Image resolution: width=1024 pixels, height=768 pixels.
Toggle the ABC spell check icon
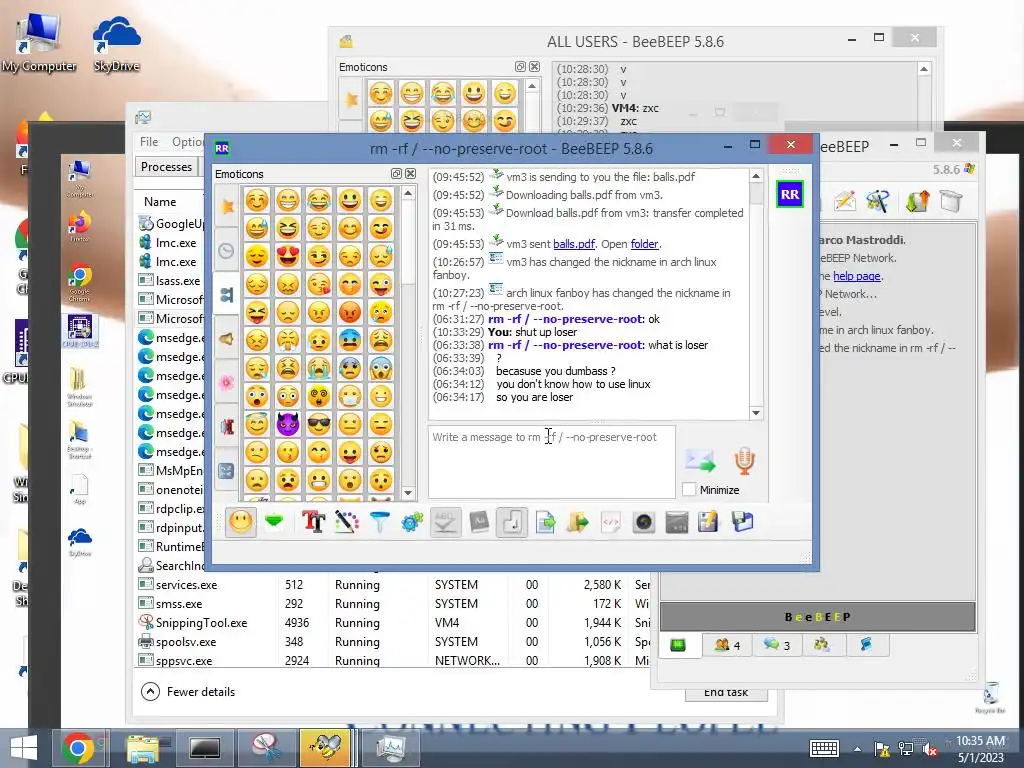point(445,522)
